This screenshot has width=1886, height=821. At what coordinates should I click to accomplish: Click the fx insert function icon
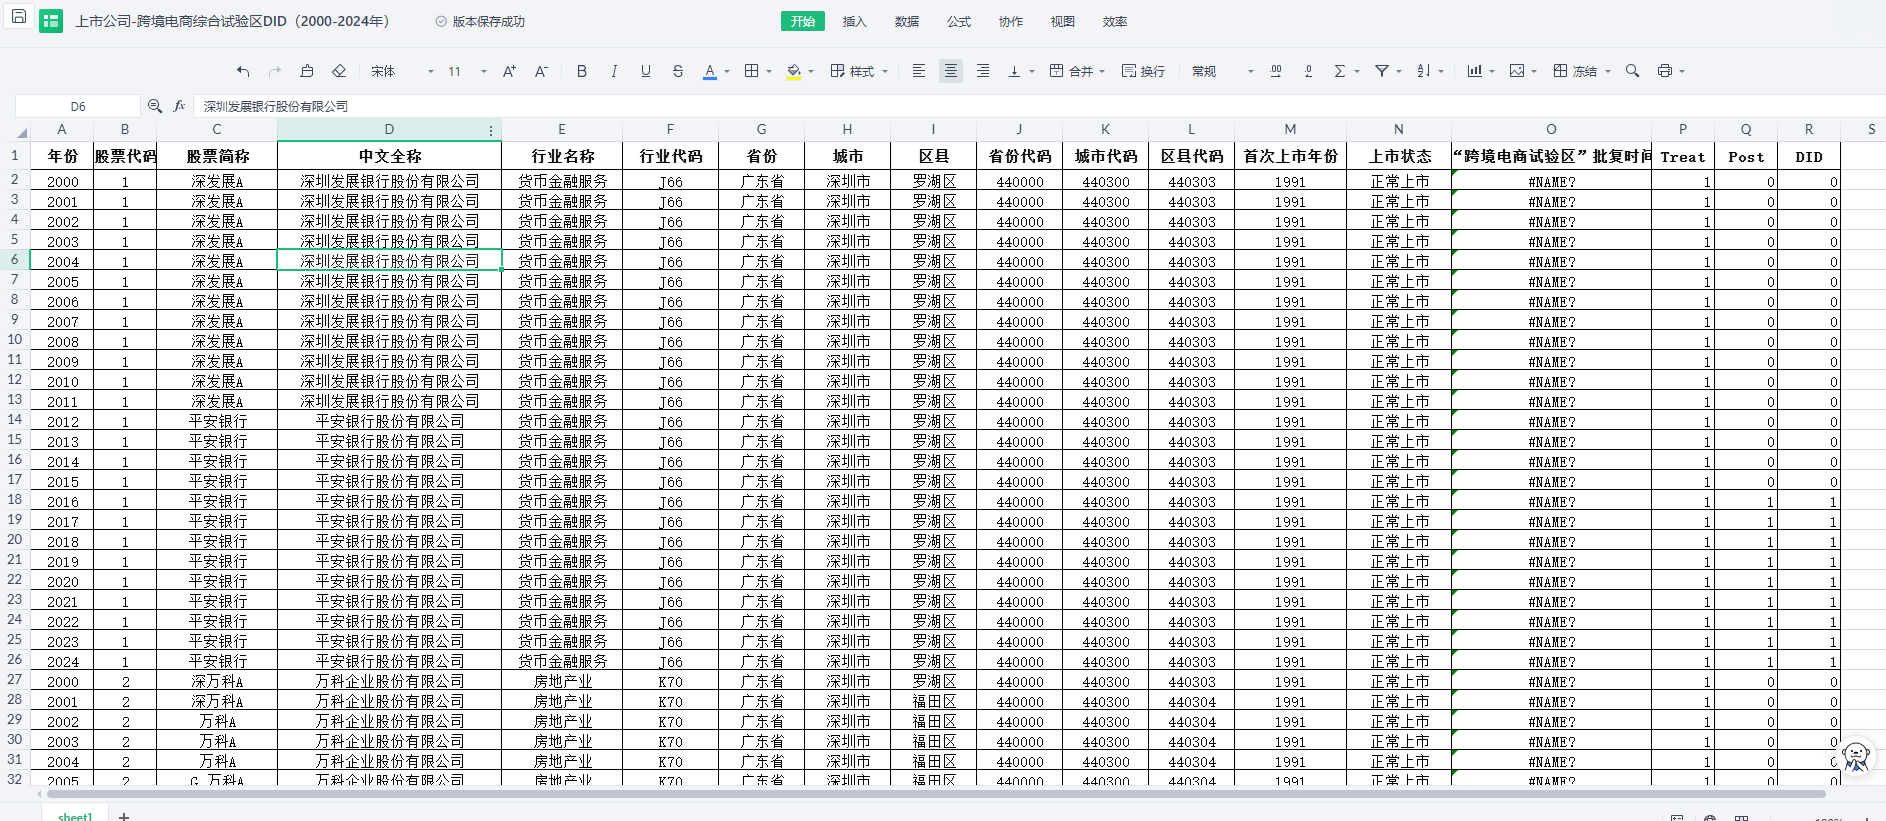point(180,106)
